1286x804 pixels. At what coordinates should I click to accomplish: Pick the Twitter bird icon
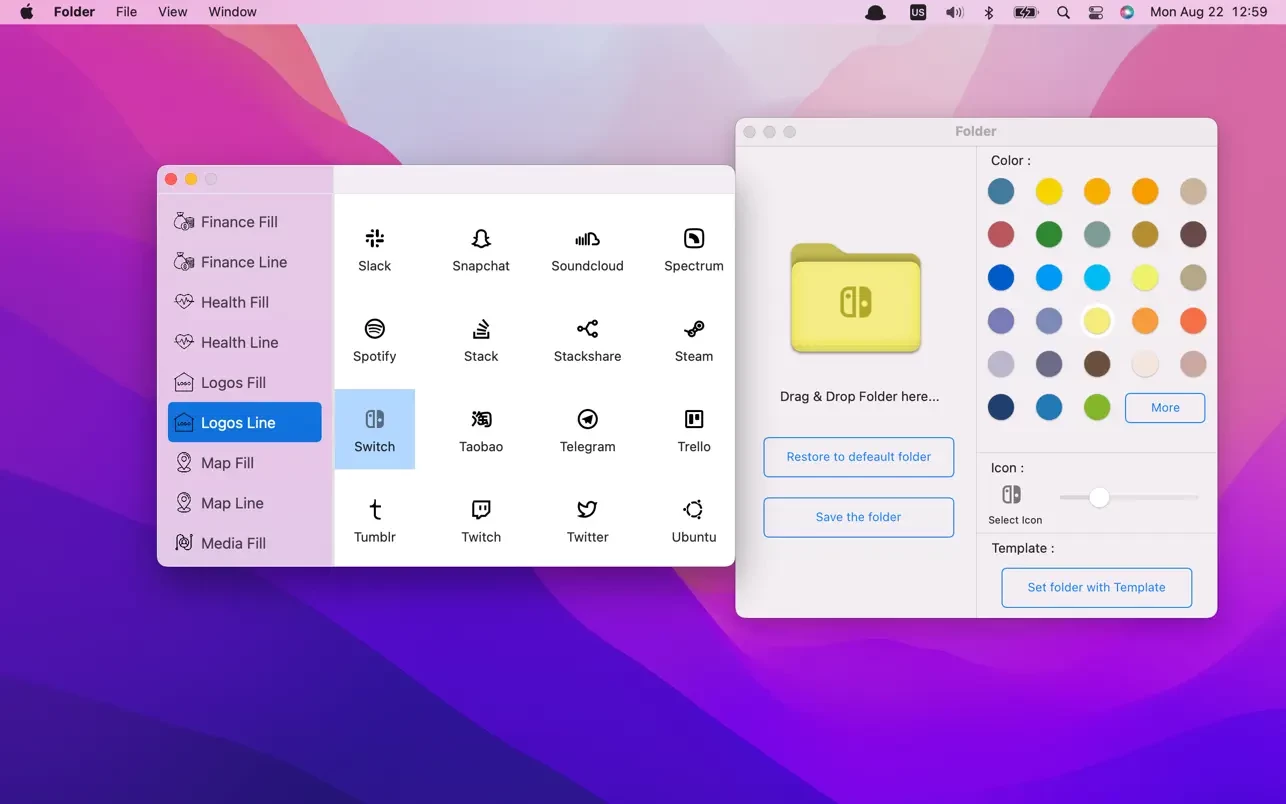click(587, 518)
